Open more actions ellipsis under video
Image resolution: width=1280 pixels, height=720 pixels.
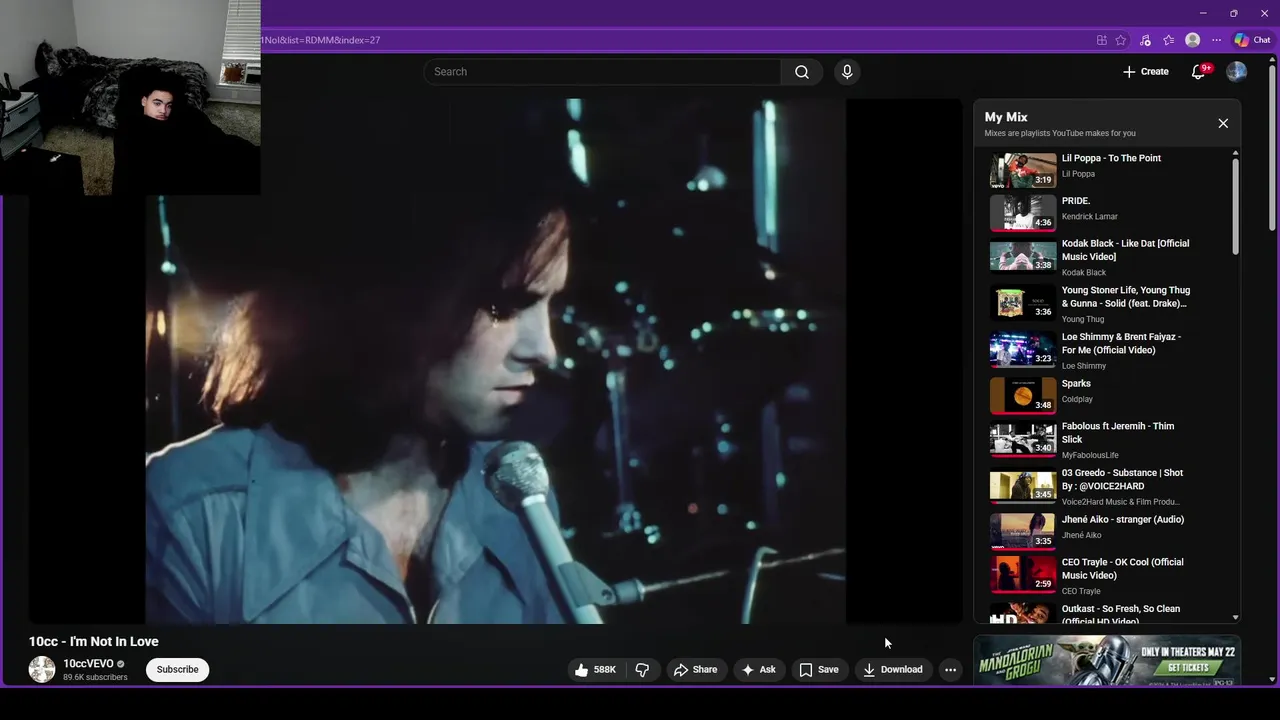951,670
